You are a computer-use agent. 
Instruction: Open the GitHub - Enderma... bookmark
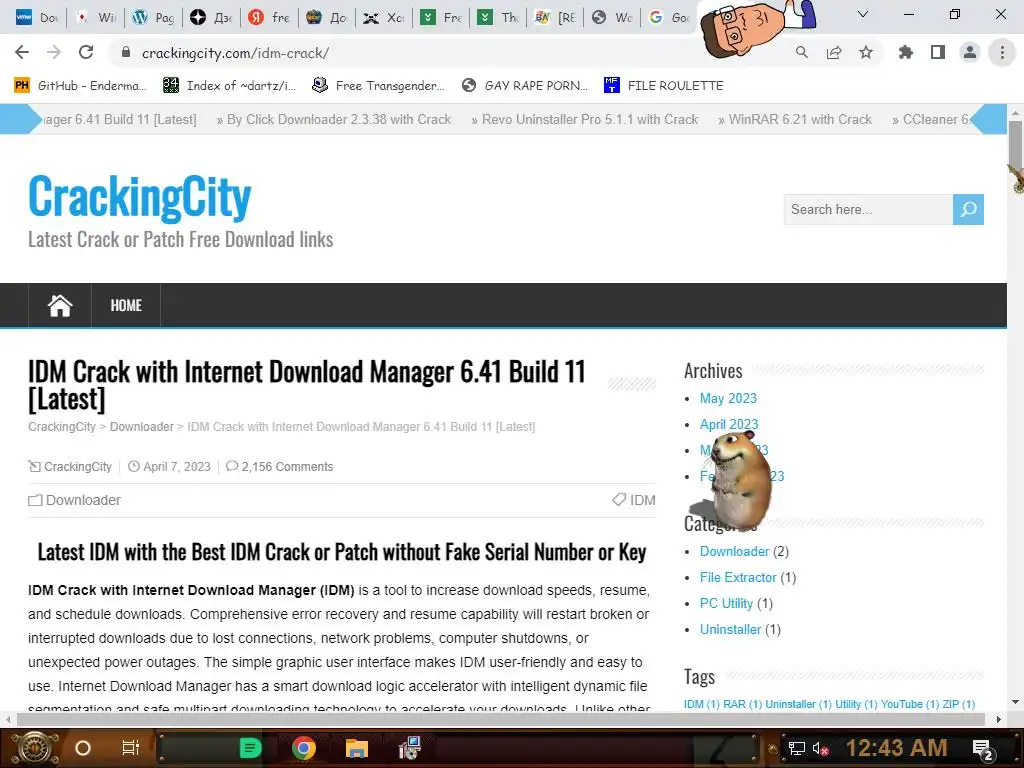(80, 86)
